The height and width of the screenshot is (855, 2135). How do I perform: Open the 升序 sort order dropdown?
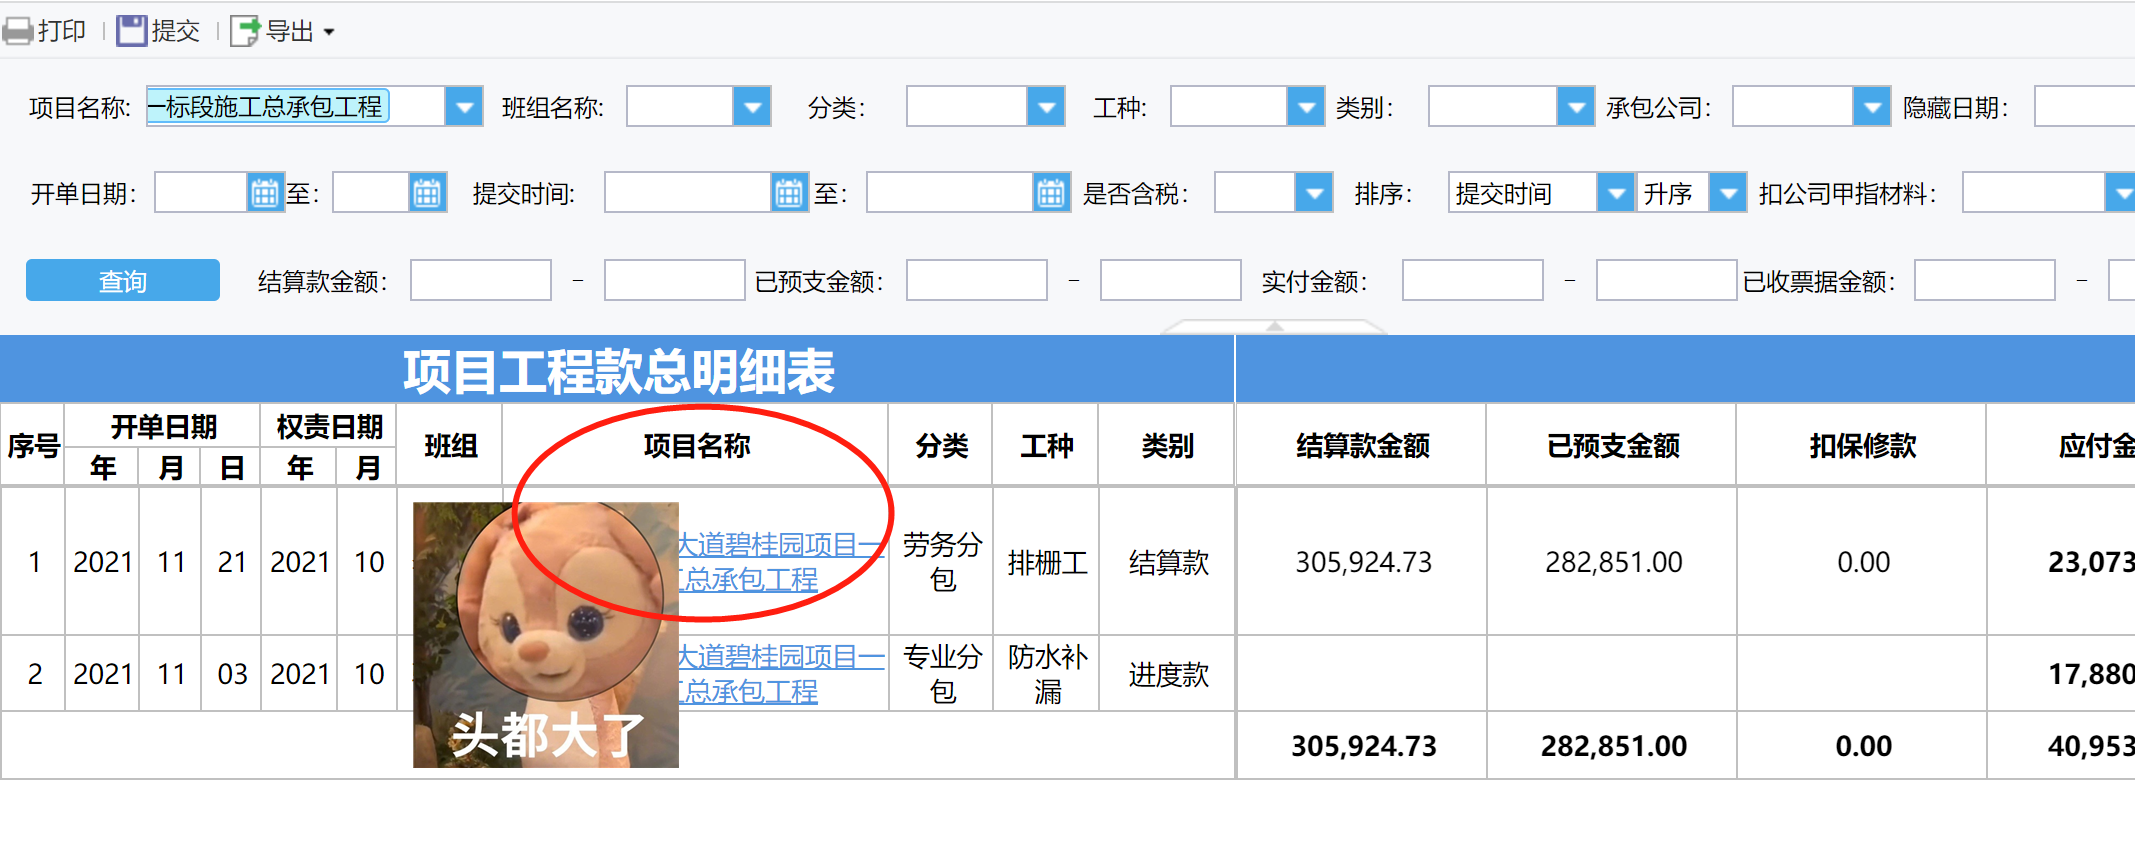click(1728, 193)
